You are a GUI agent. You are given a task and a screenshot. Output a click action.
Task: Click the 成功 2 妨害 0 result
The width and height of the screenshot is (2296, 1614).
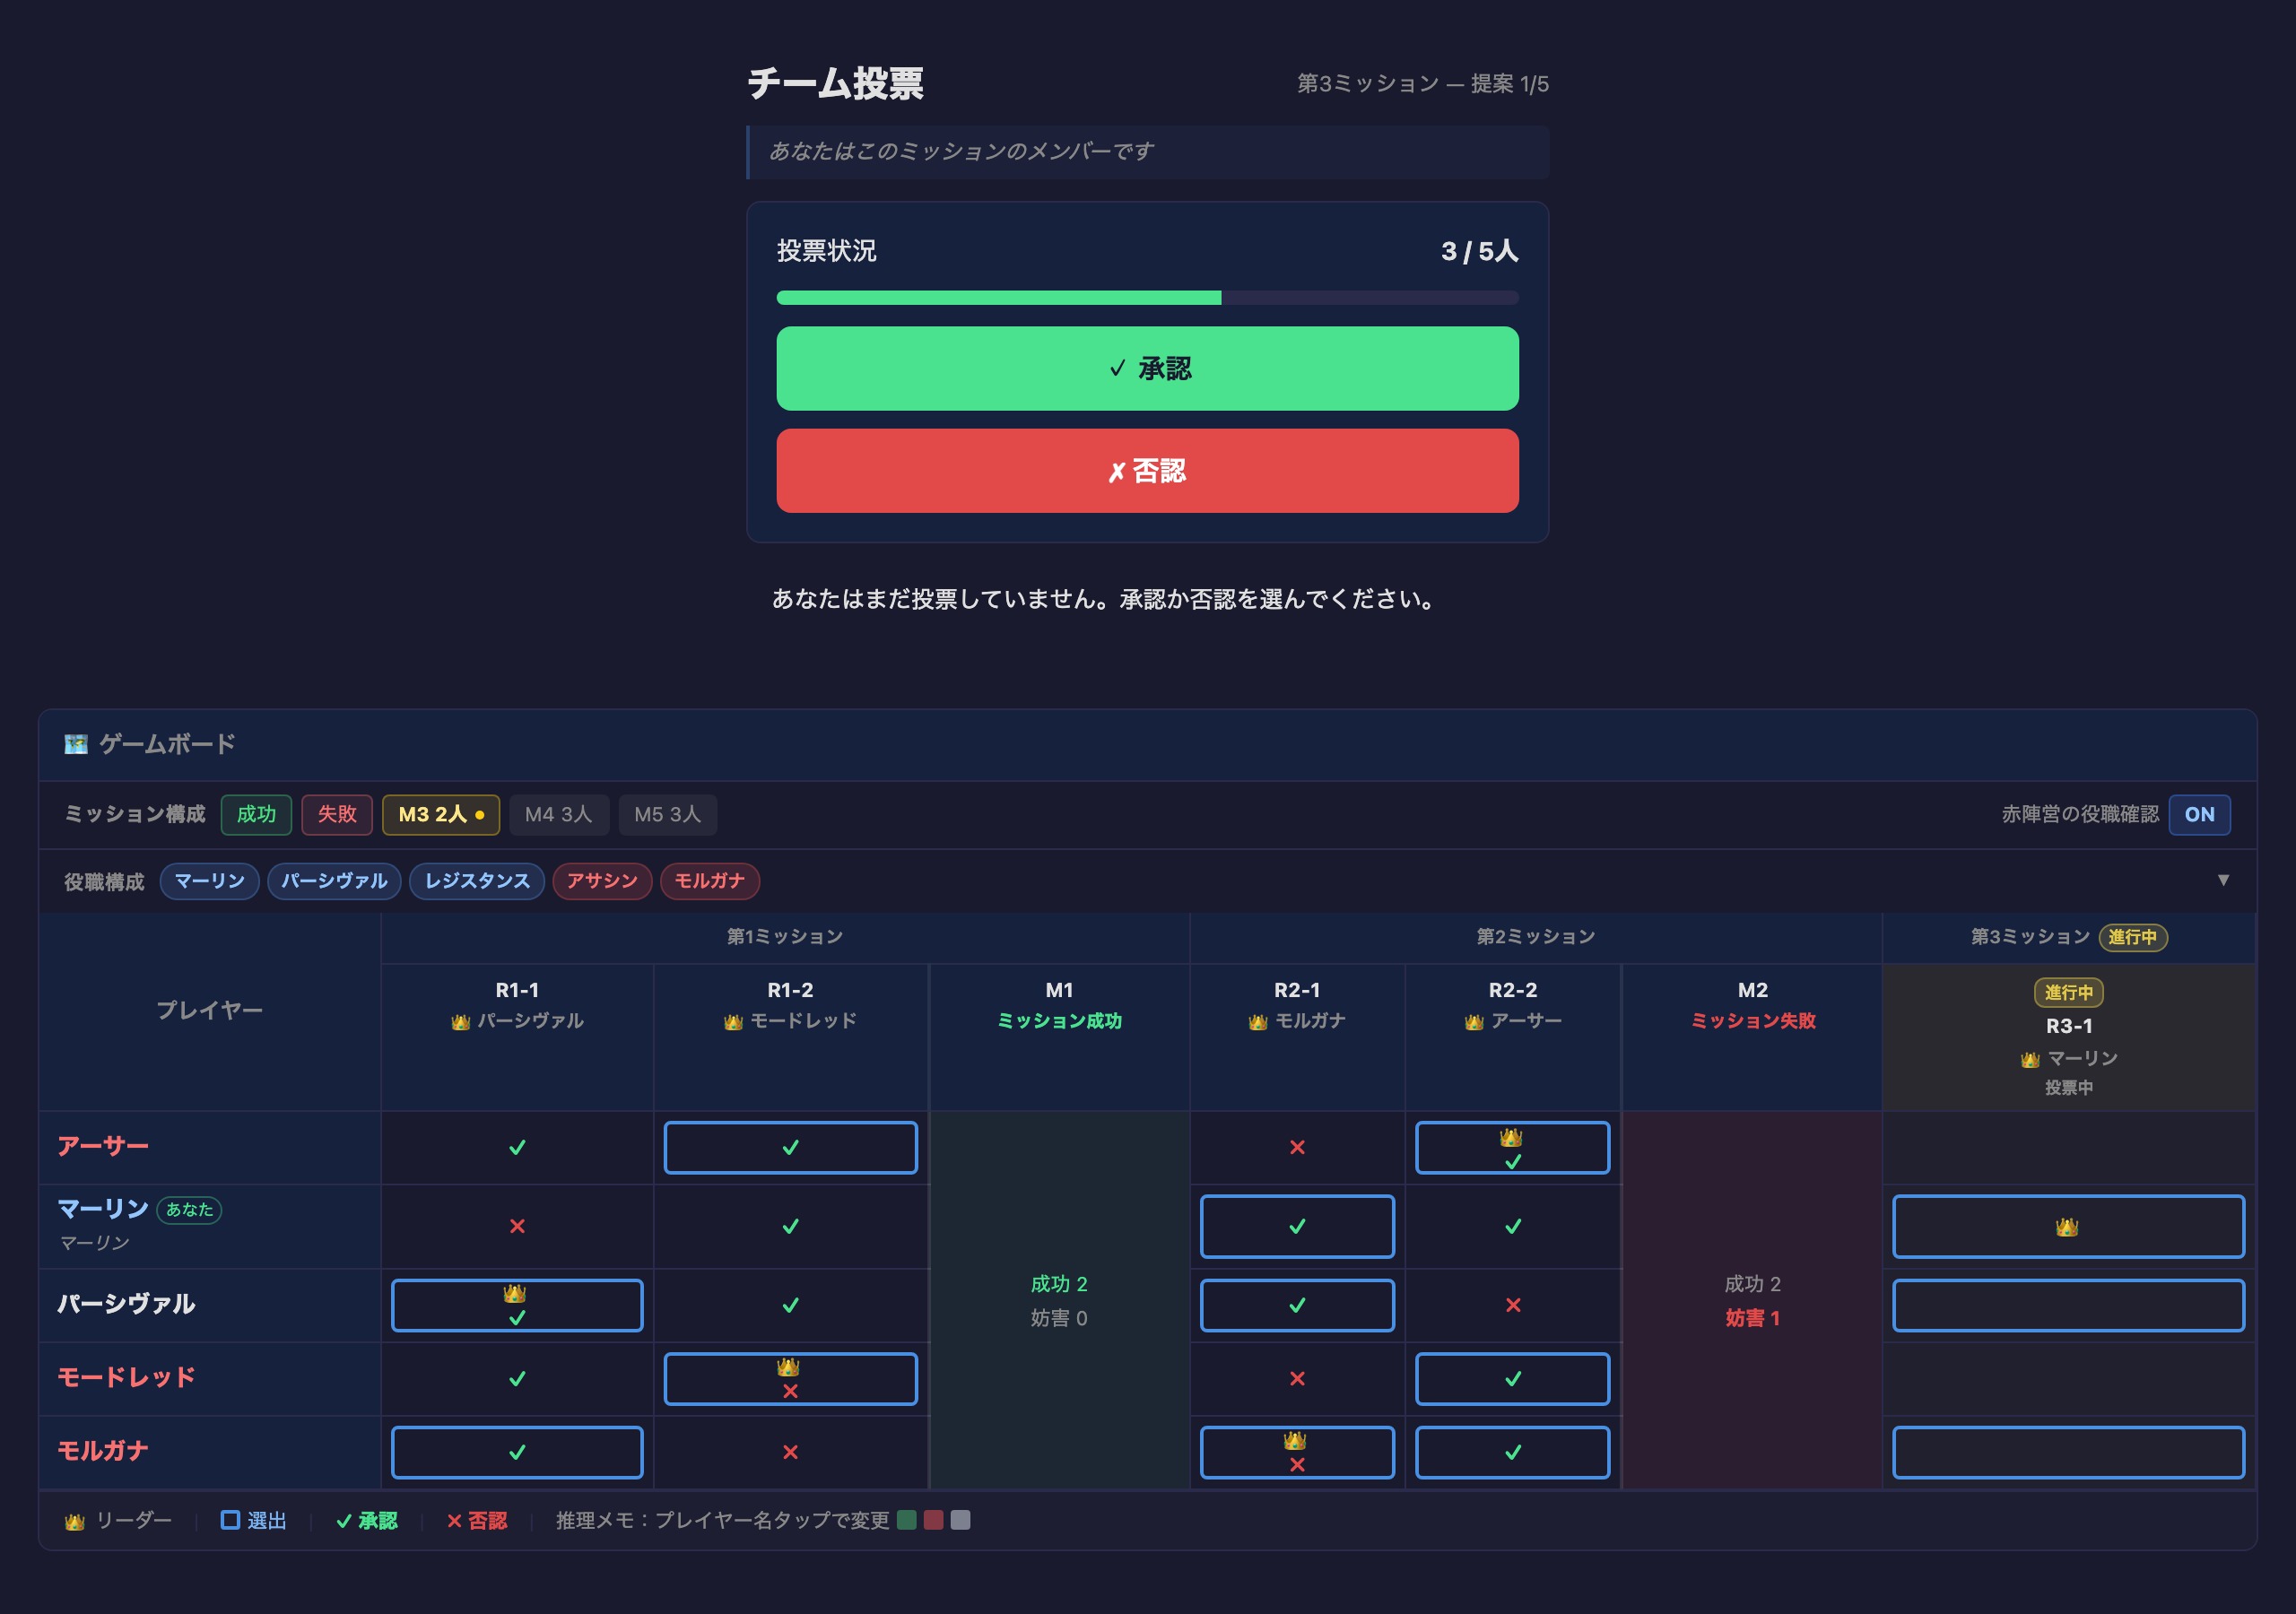point(1059,1301)
